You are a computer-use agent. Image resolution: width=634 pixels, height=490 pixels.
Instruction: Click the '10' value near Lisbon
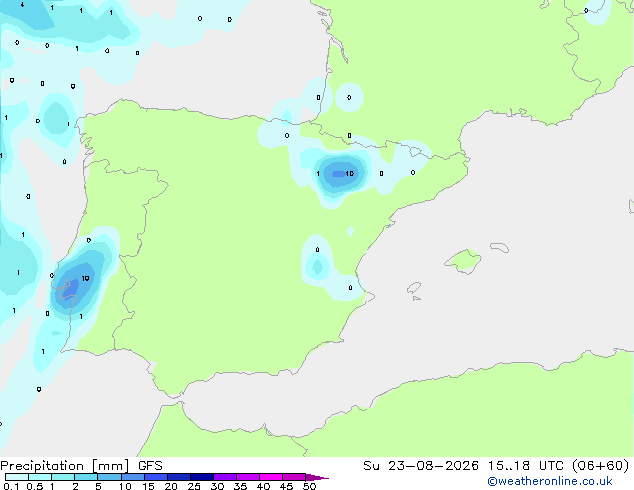pos(85,279)
